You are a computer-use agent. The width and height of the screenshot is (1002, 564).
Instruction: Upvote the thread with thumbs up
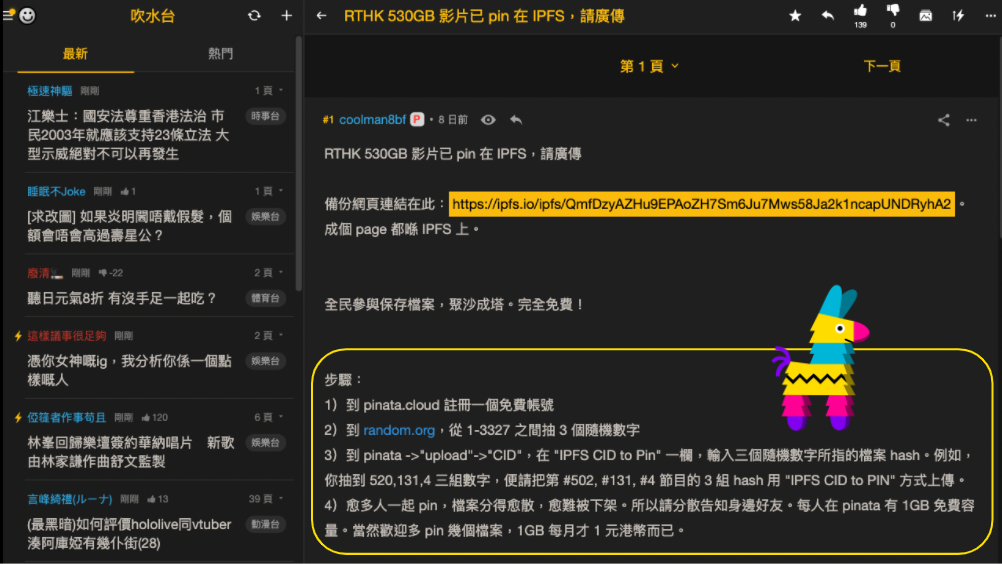click(x=860, y=11)
